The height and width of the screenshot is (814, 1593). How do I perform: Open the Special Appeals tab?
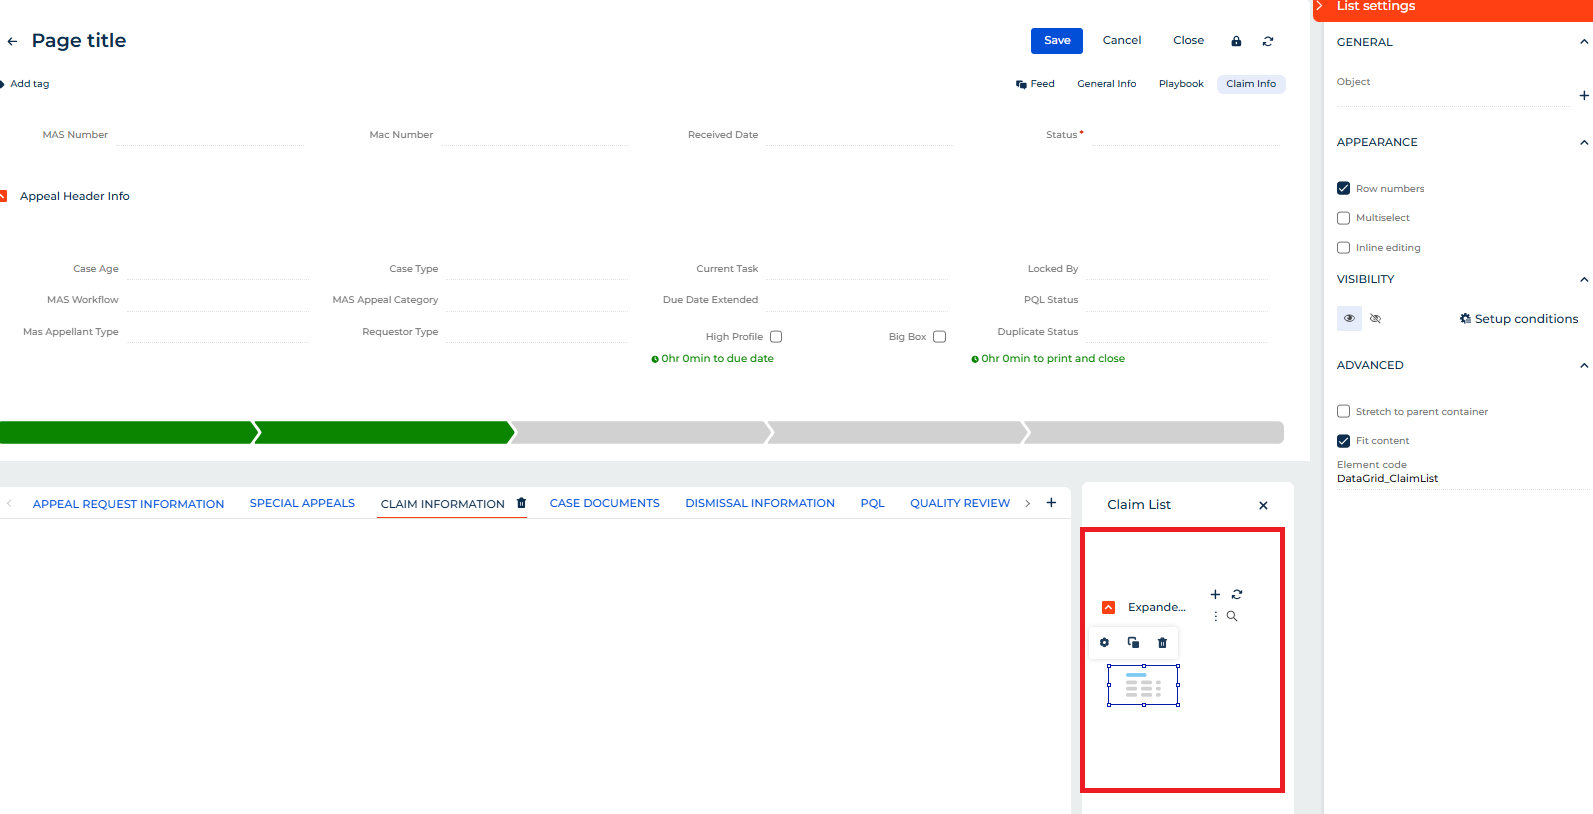(302, 503)
